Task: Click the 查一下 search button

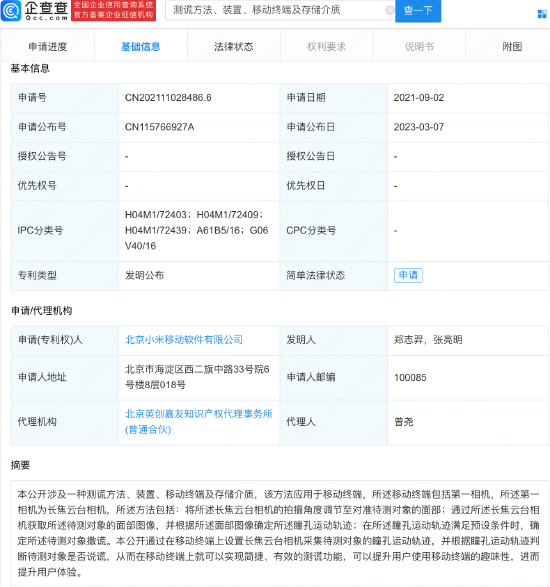Action: click(x=418, y=10)
